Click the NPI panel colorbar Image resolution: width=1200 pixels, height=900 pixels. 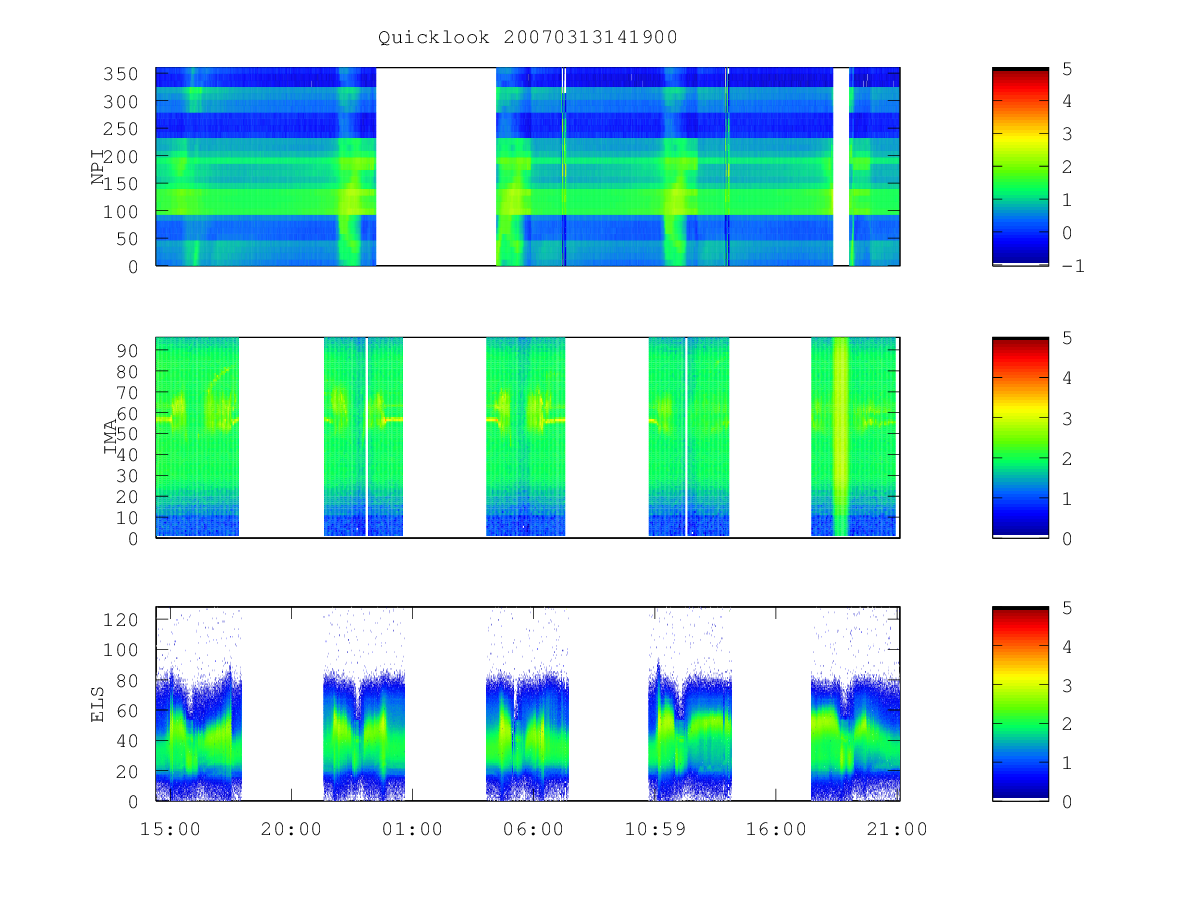1020,166
